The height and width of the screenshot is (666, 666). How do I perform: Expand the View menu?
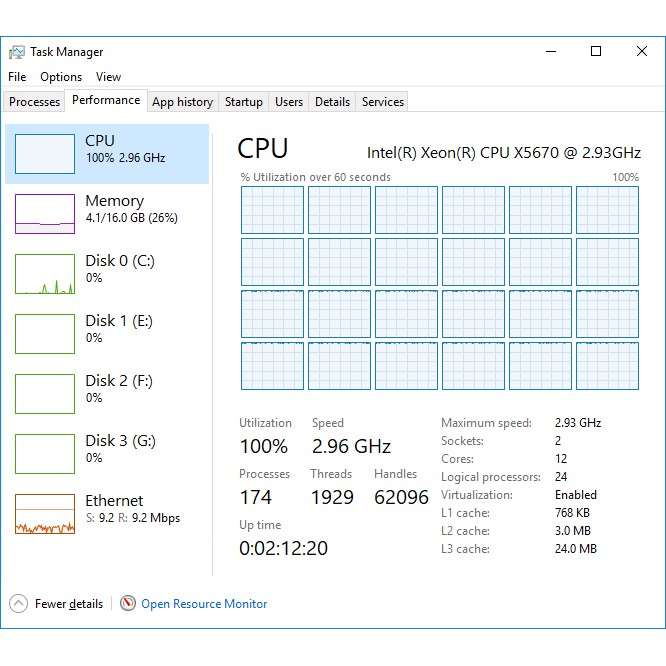(x=108, y=77)
